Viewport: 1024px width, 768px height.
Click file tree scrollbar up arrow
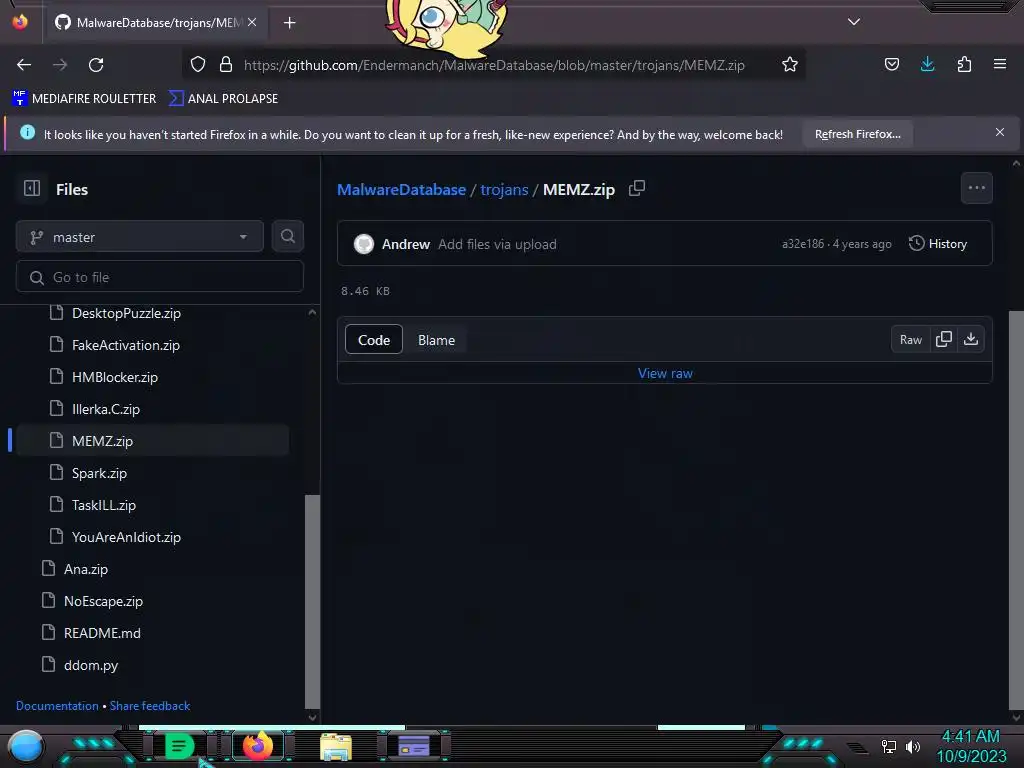tap(312, 313)
